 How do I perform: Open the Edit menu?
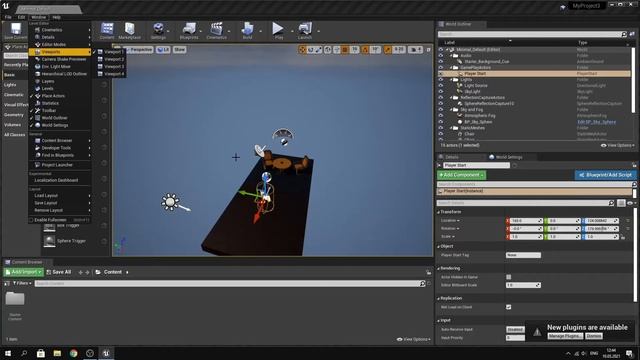click(x=22, y=17)
